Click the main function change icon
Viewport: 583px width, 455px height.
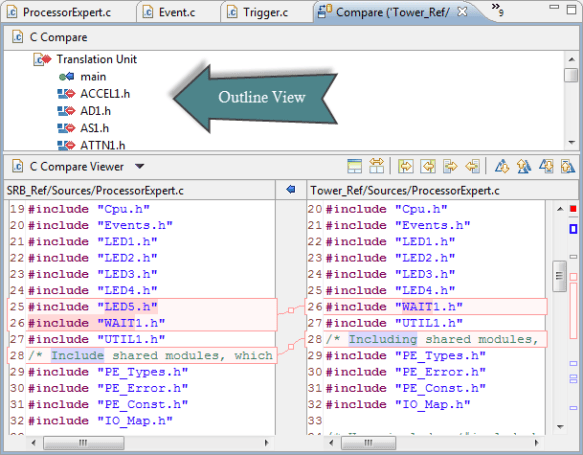click(x=67, y=77)
